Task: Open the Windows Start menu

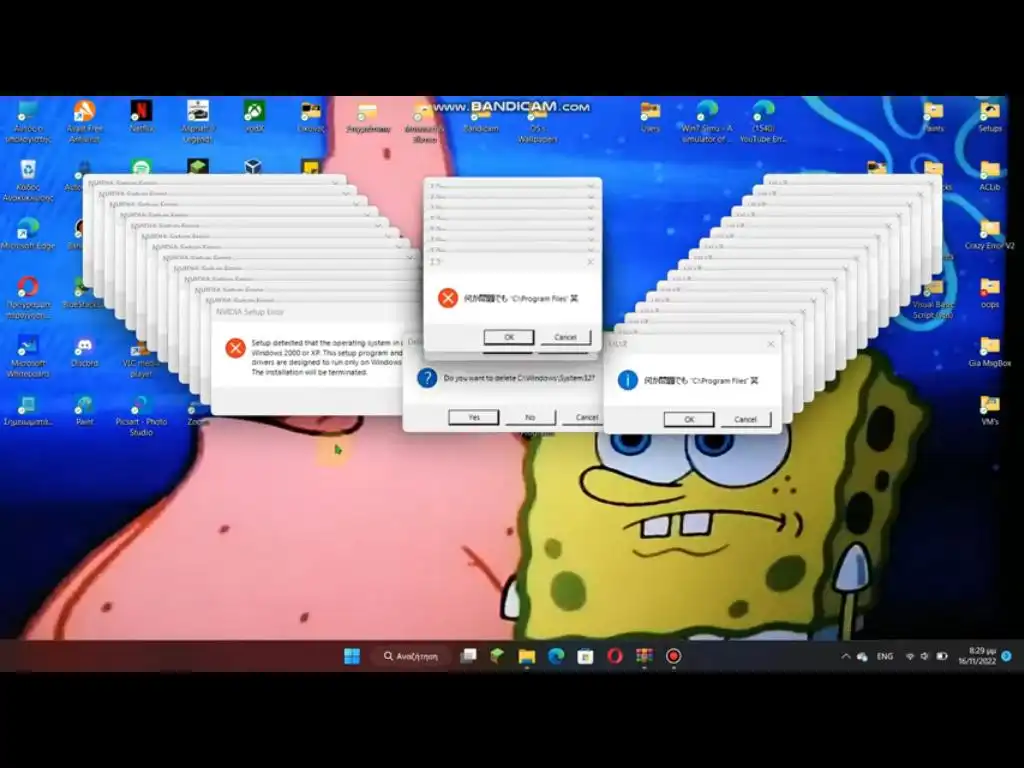Action: (x=352, y=656)
